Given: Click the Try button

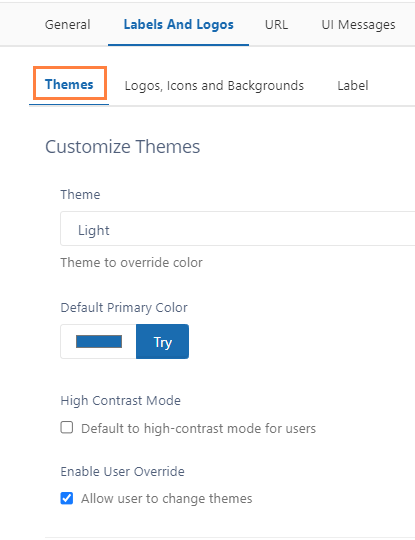Looking at the screenshot, I should [163, 342].
